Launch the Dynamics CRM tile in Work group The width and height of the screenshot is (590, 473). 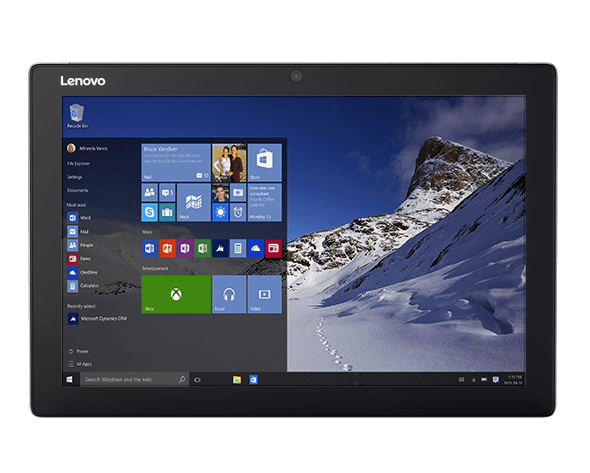(220, 248)
